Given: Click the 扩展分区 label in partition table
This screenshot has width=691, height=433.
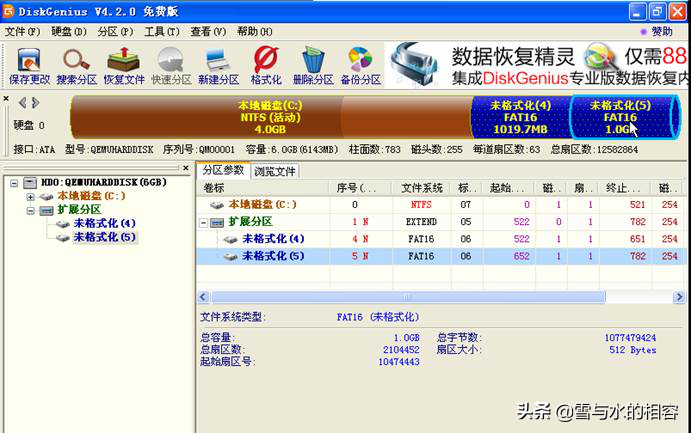Looking at the screenshot, I should (251, 222).
